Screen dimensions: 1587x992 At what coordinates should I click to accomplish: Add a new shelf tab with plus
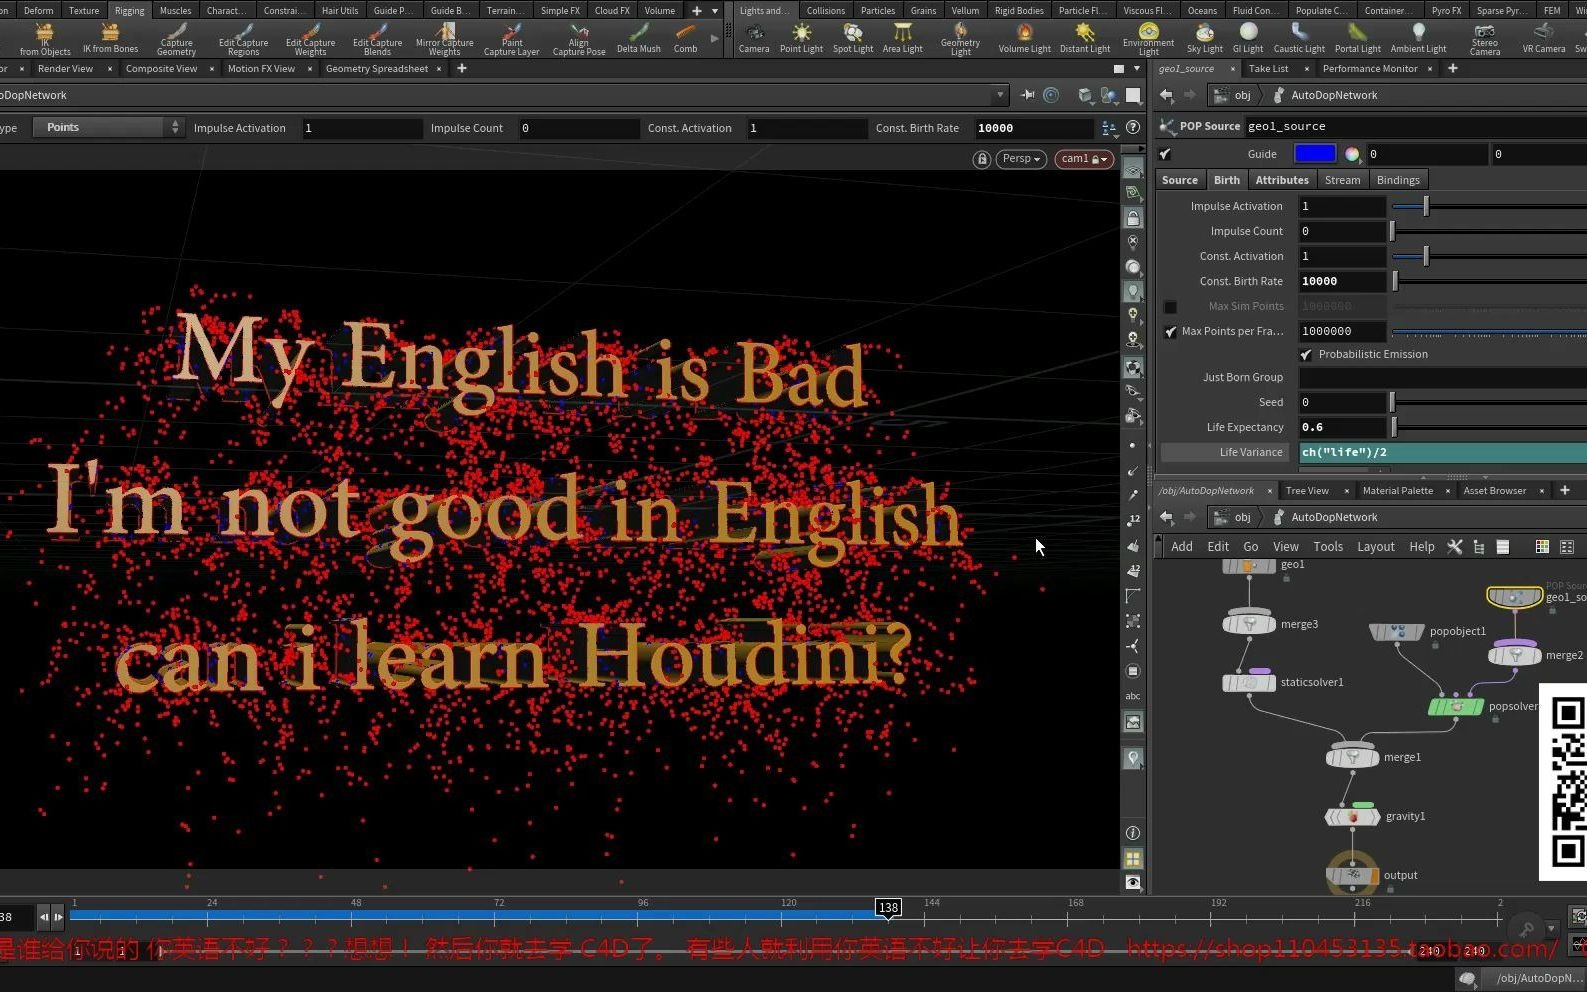(x=697, y=11)
